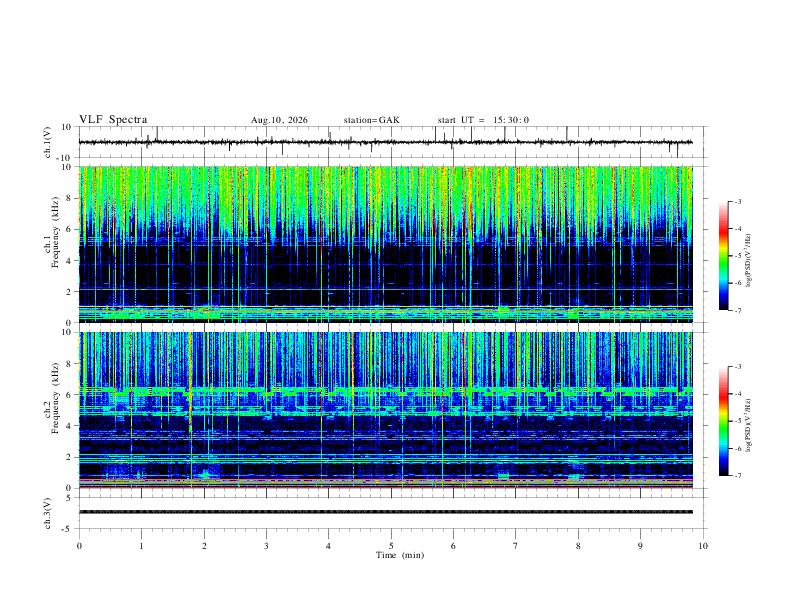Click the lower log PSD color bar
The height and width of the screenshot is (612, 792).
(723, 421)
